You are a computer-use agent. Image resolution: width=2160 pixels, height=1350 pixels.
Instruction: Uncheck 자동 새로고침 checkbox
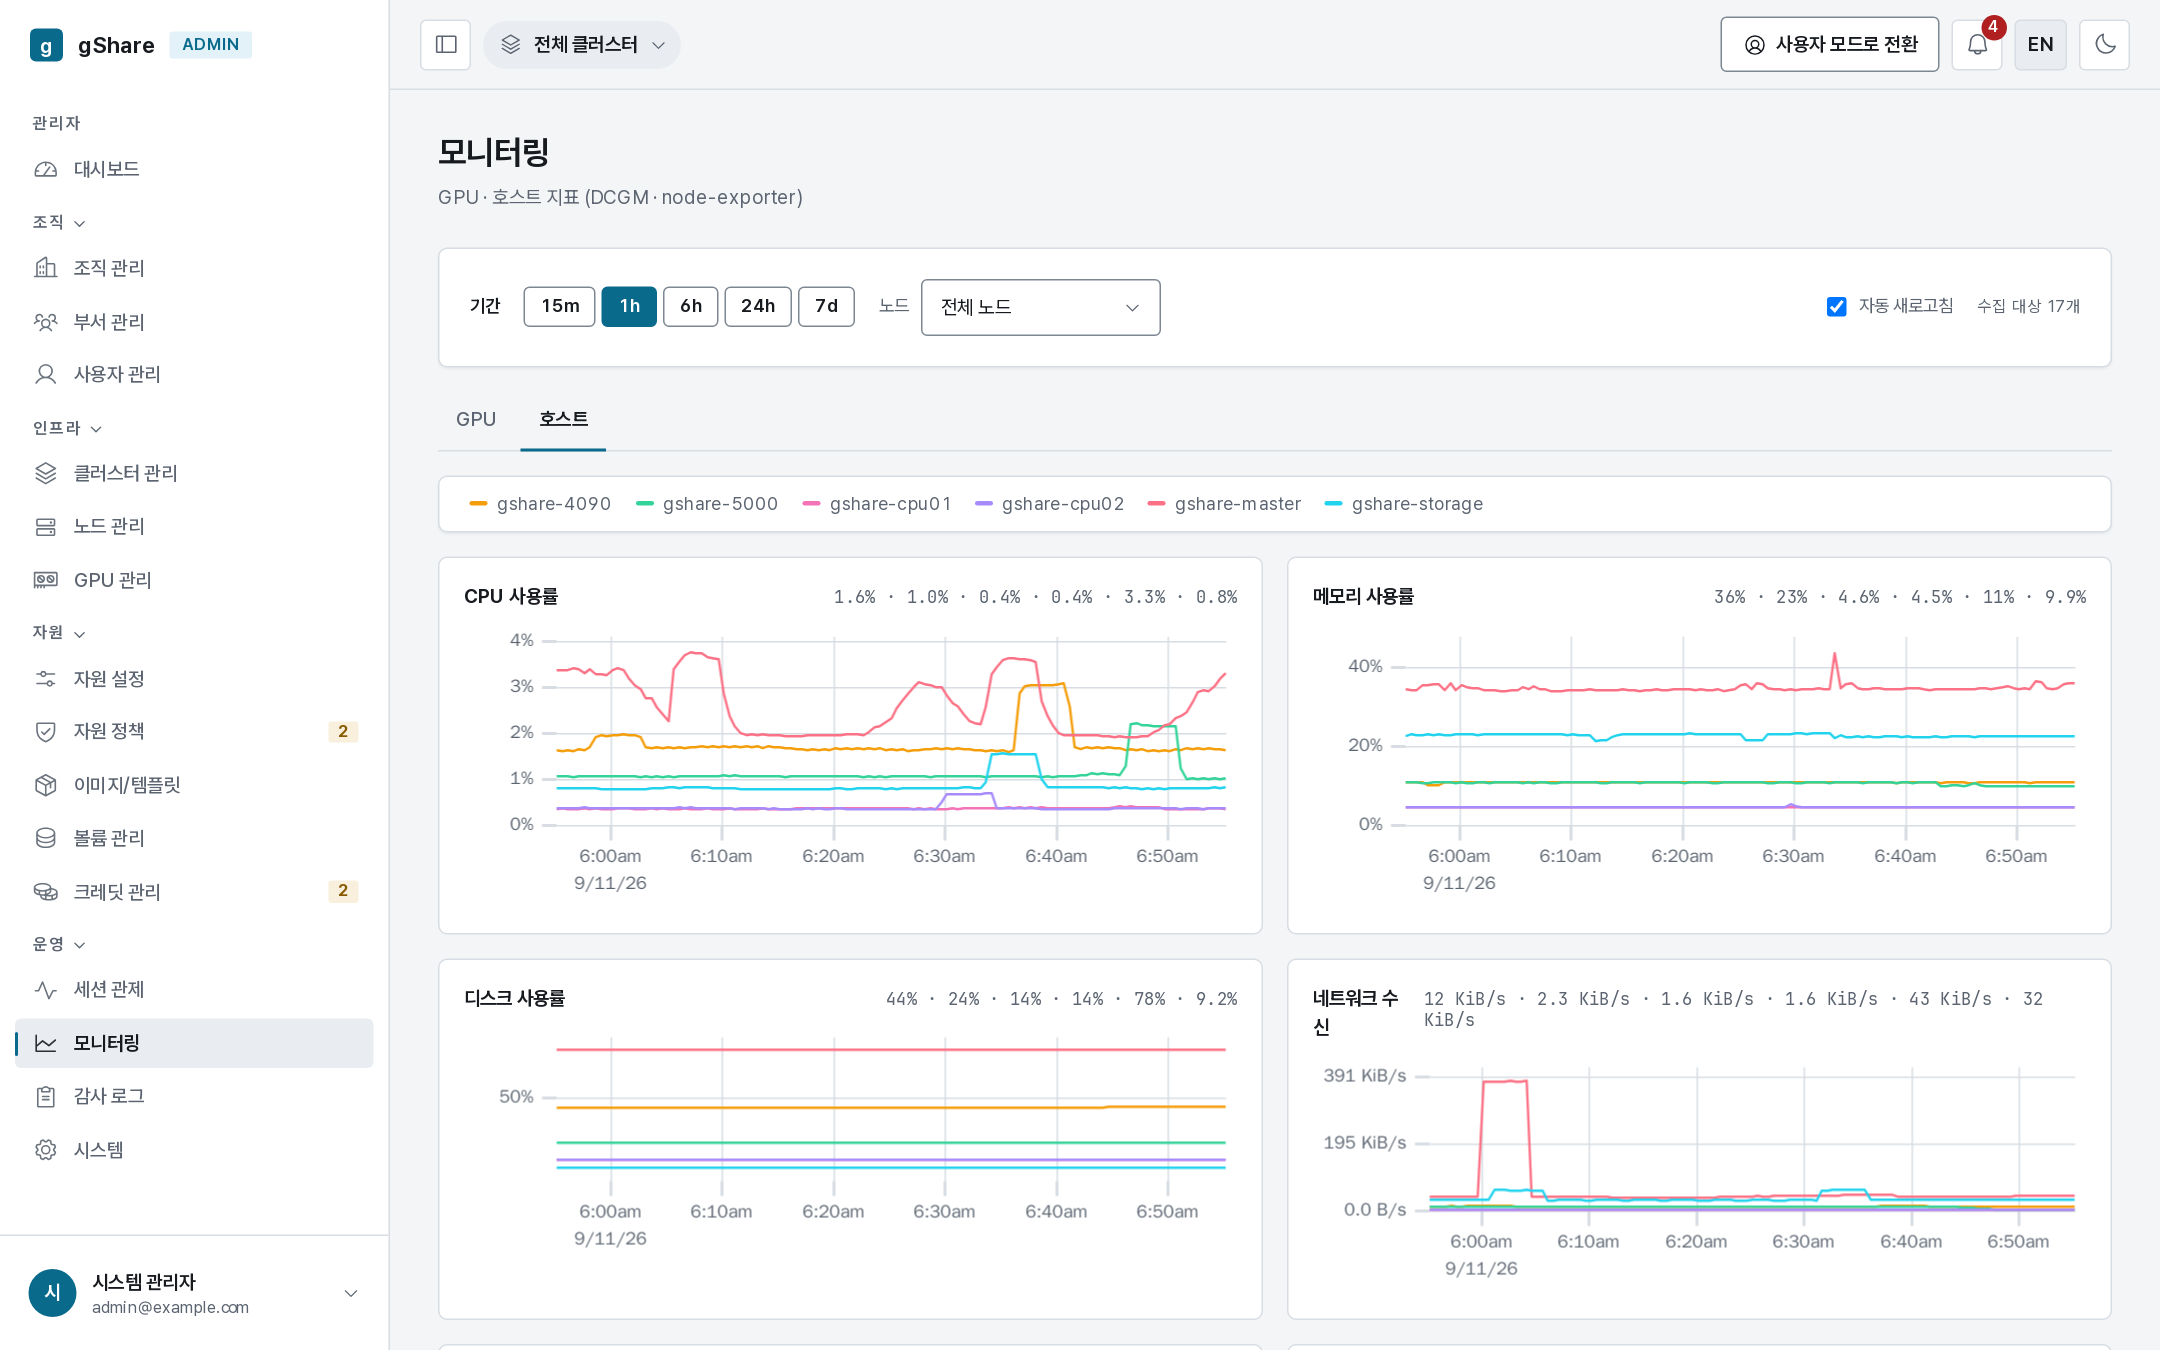coord(1836,307)
